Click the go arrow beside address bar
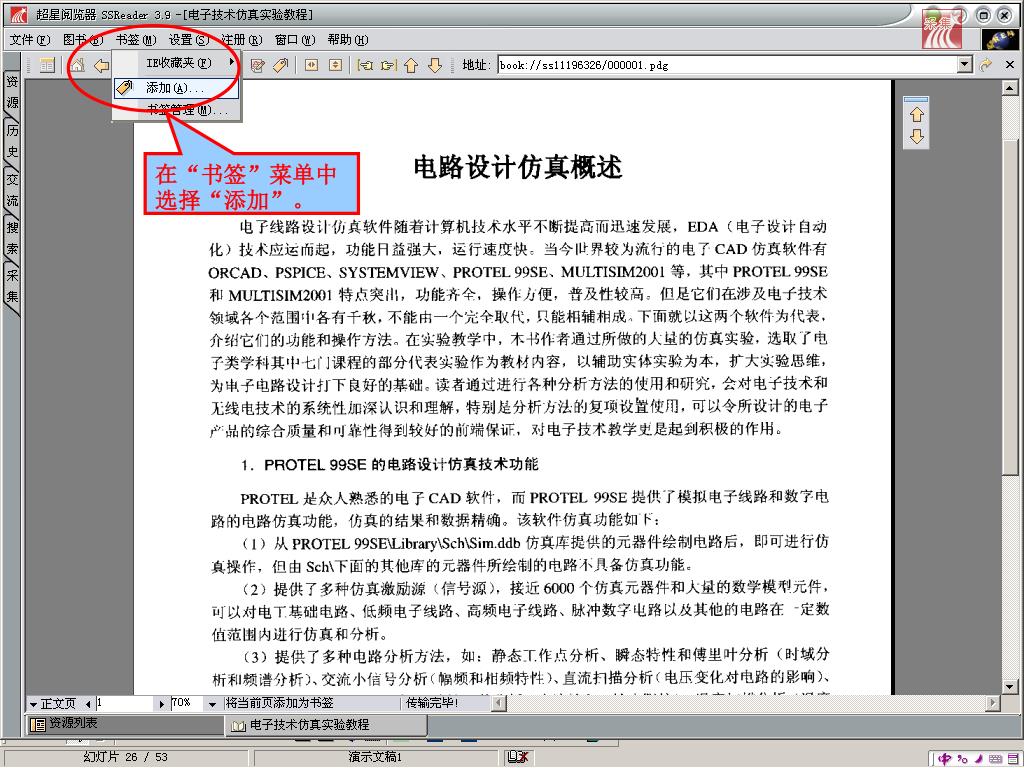This screenshot has width=1024, height=768. click(986, 65)
